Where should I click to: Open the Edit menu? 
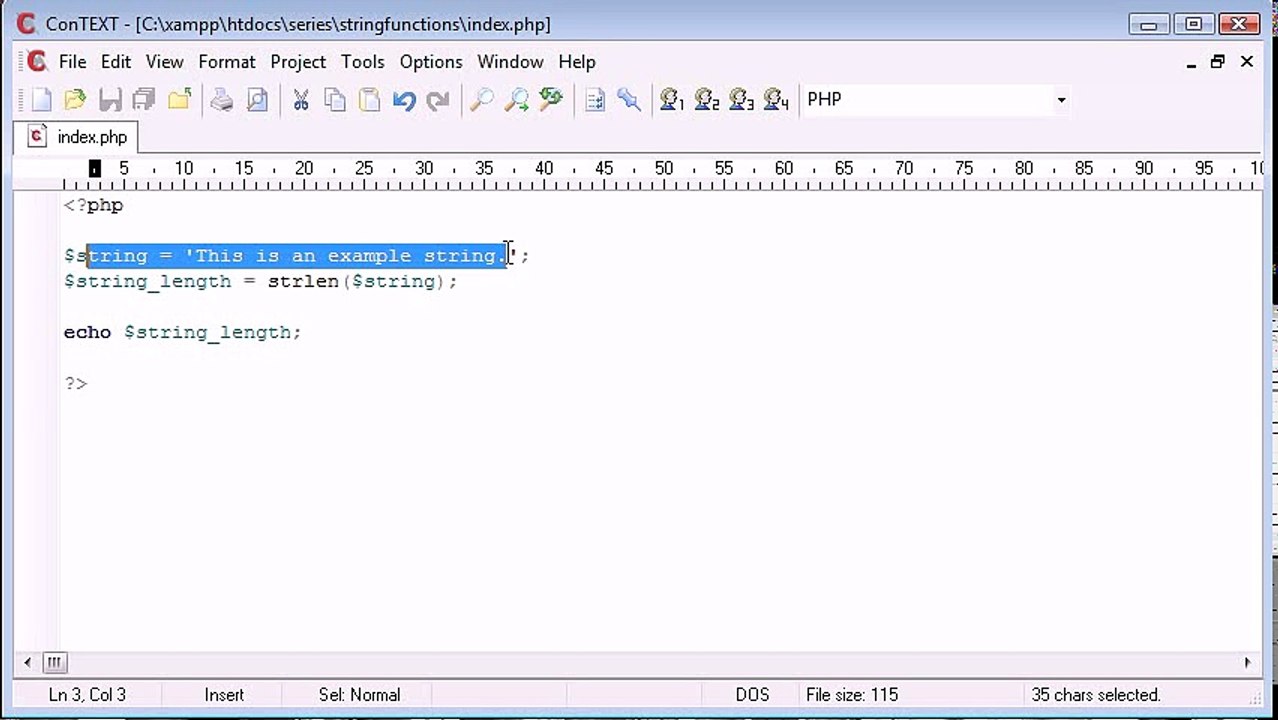click(x=116, y=62)
